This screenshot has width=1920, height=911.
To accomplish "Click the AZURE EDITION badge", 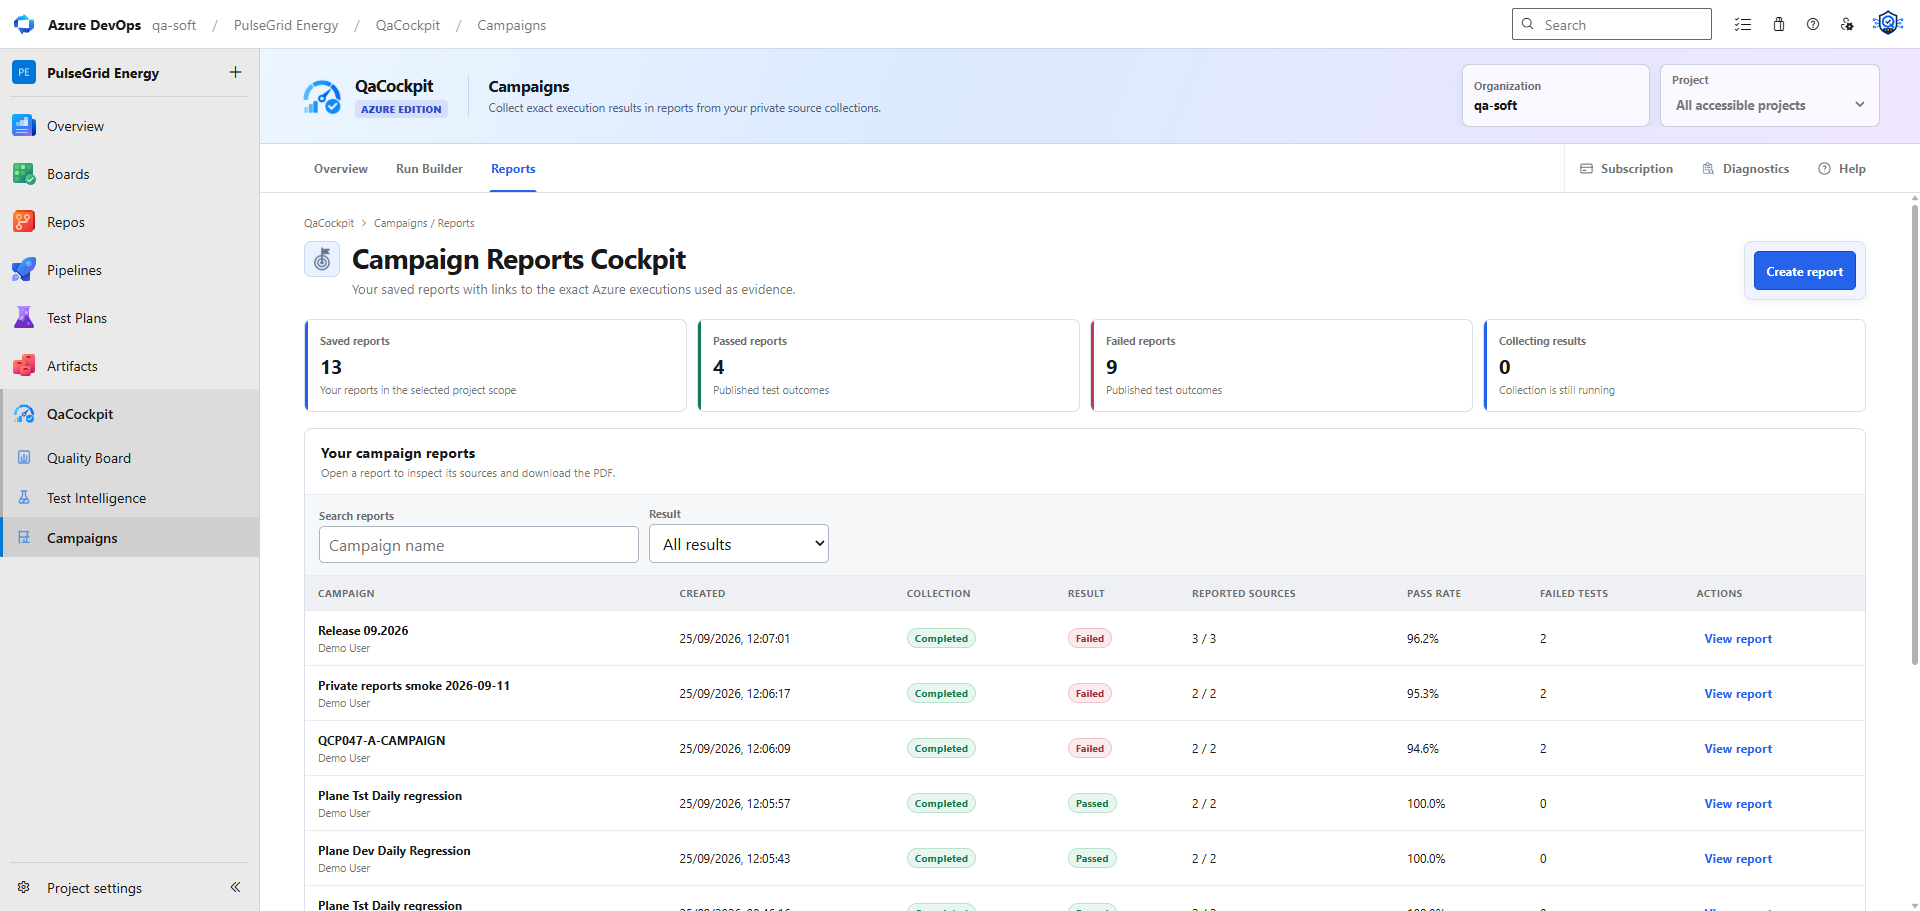I will pyautogui.click(x=401, y=109).
